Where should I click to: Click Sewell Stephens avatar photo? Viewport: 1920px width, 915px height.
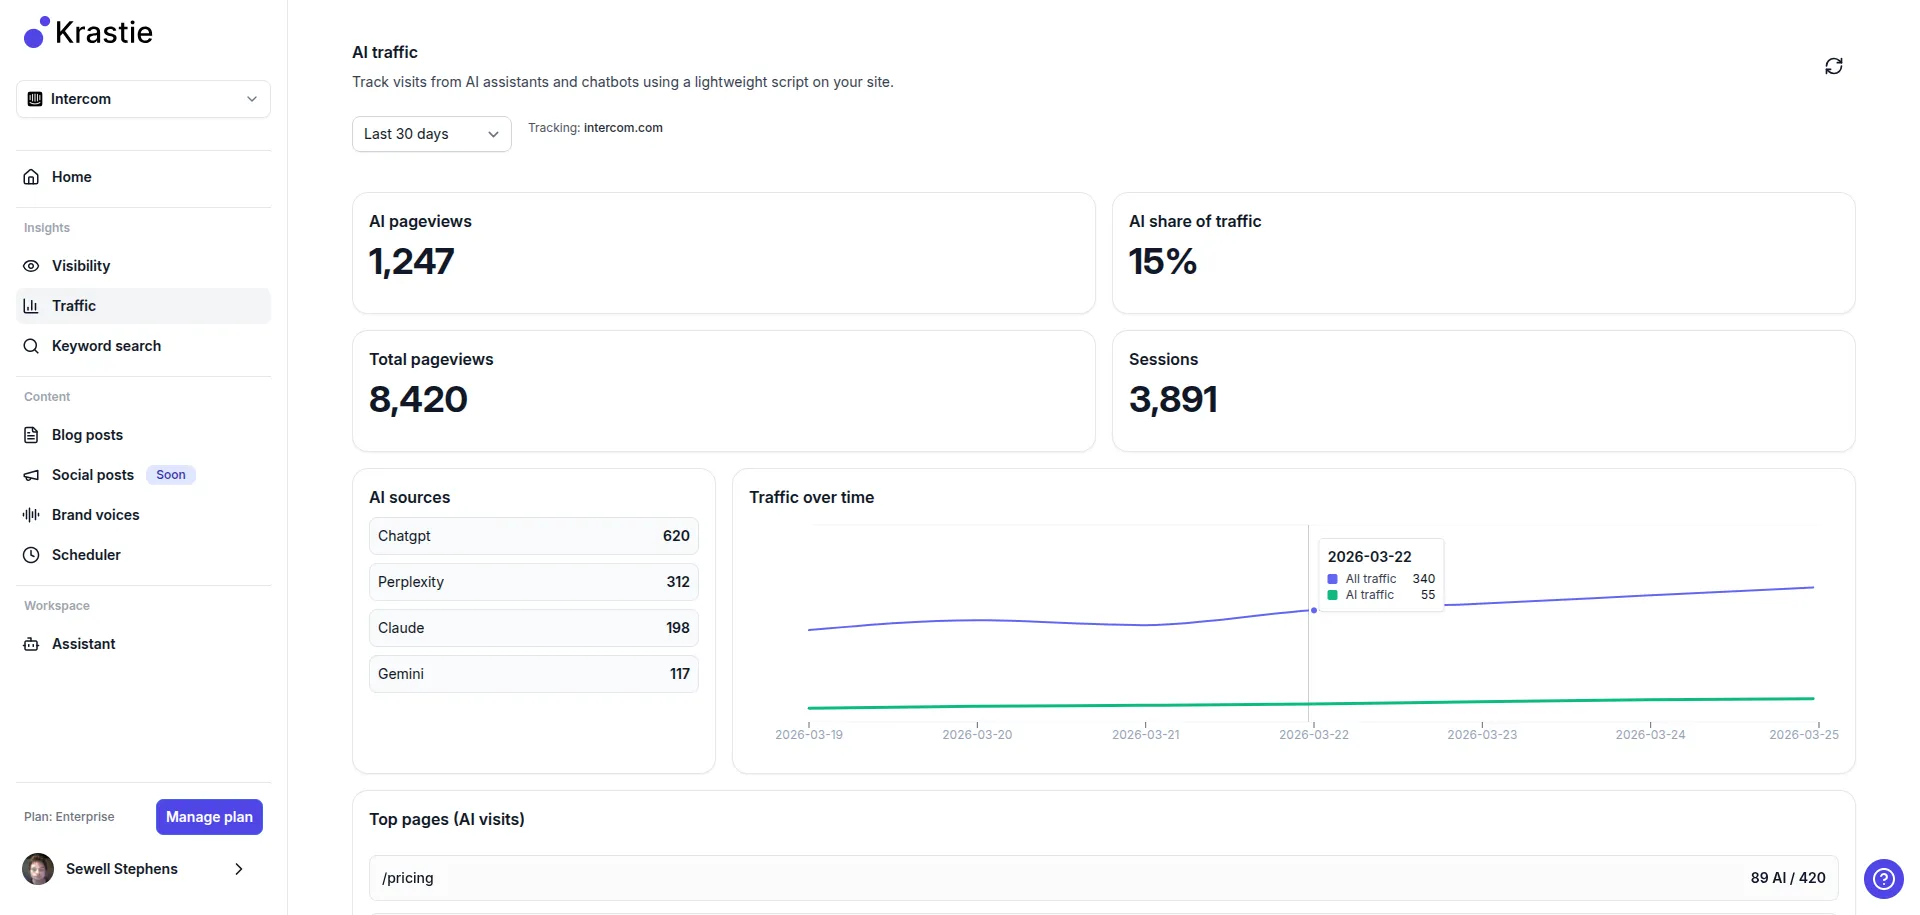pos(38,869)
